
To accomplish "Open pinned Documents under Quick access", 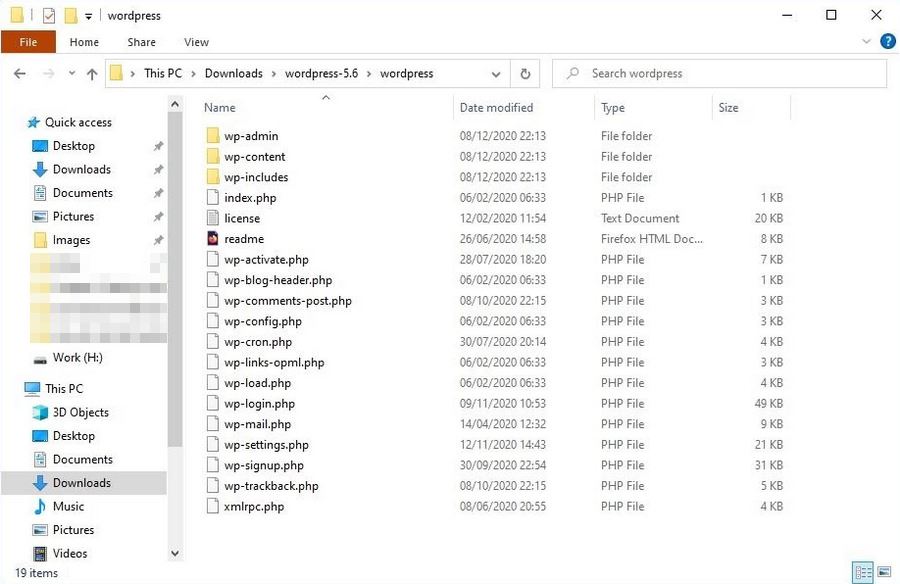I will 83,193.
